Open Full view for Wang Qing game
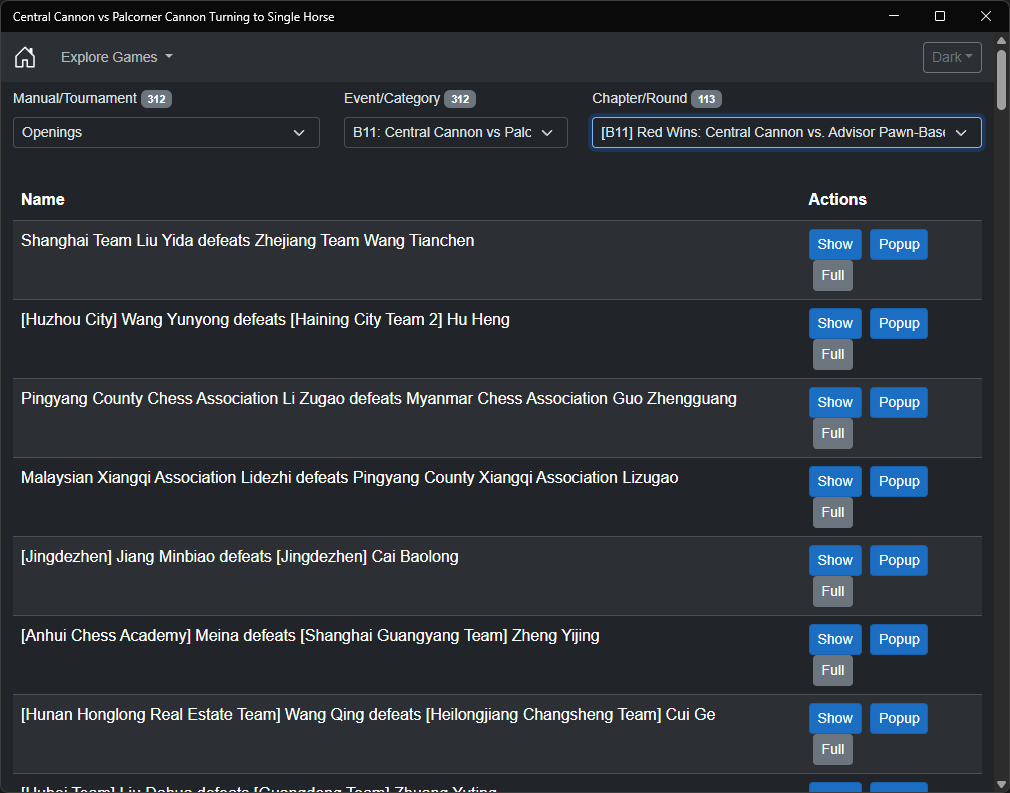 [x=832, y=750]
